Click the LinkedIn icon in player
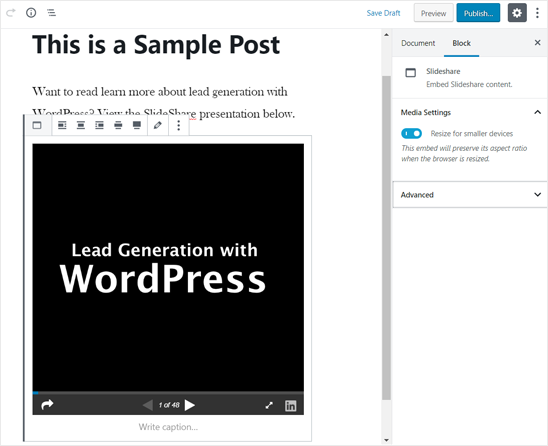Image resolution: width=548 pixels, height=446 pixels. (290, 405)
